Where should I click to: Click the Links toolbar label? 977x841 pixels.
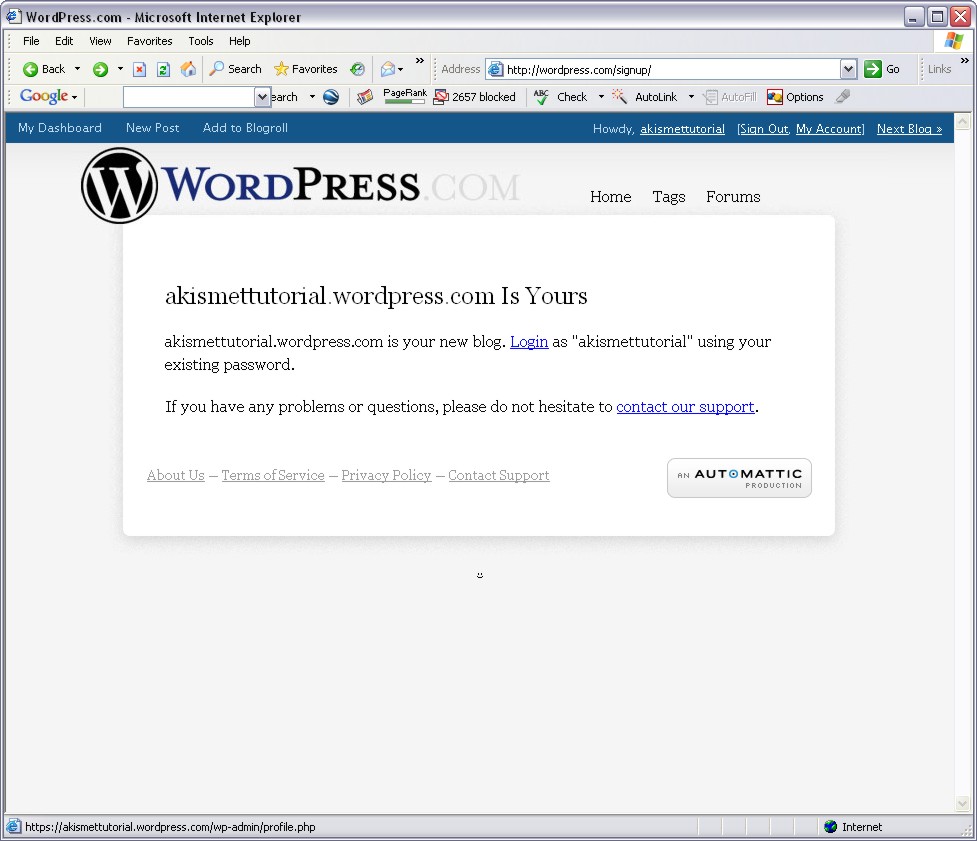939,69
